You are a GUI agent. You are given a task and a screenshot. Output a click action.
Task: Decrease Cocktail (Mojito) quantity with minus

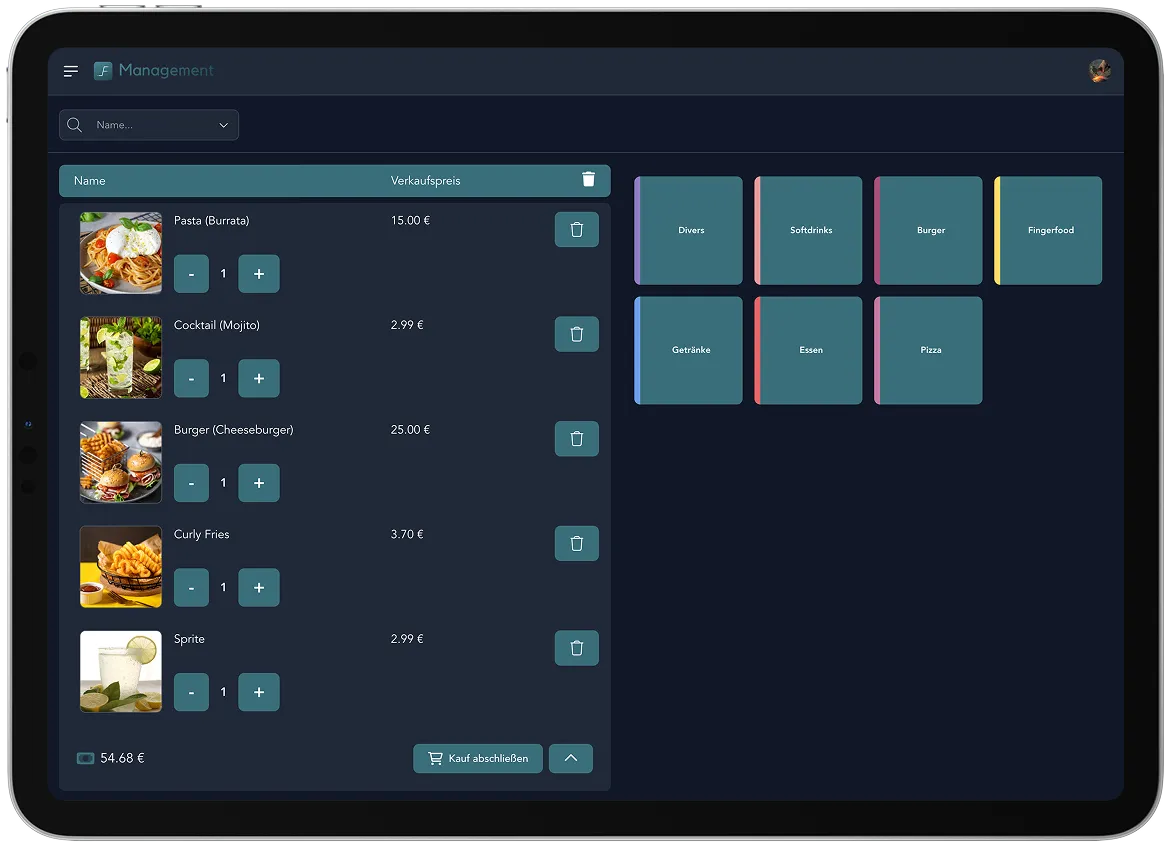point(191,379)
